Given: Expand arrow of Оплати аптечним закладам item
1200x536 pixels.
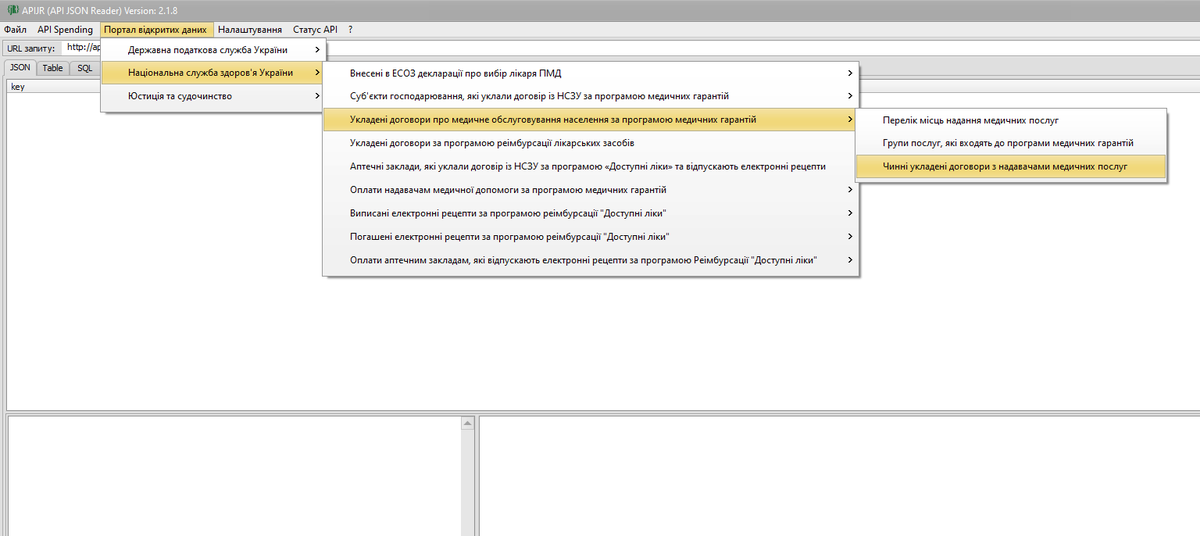Looking at the screenshot, I should click(849, 260).
